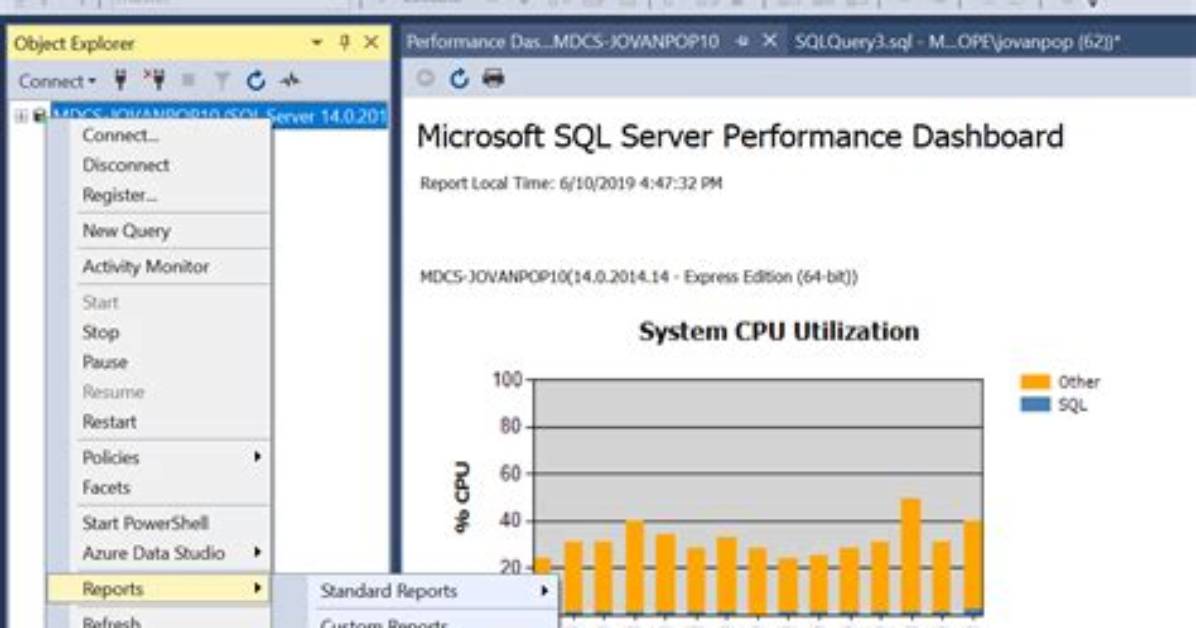This screenshot has width=1196, height=628.
Task: Open Activity Monitor via the pulse icon
Action: tap(290, 80)
